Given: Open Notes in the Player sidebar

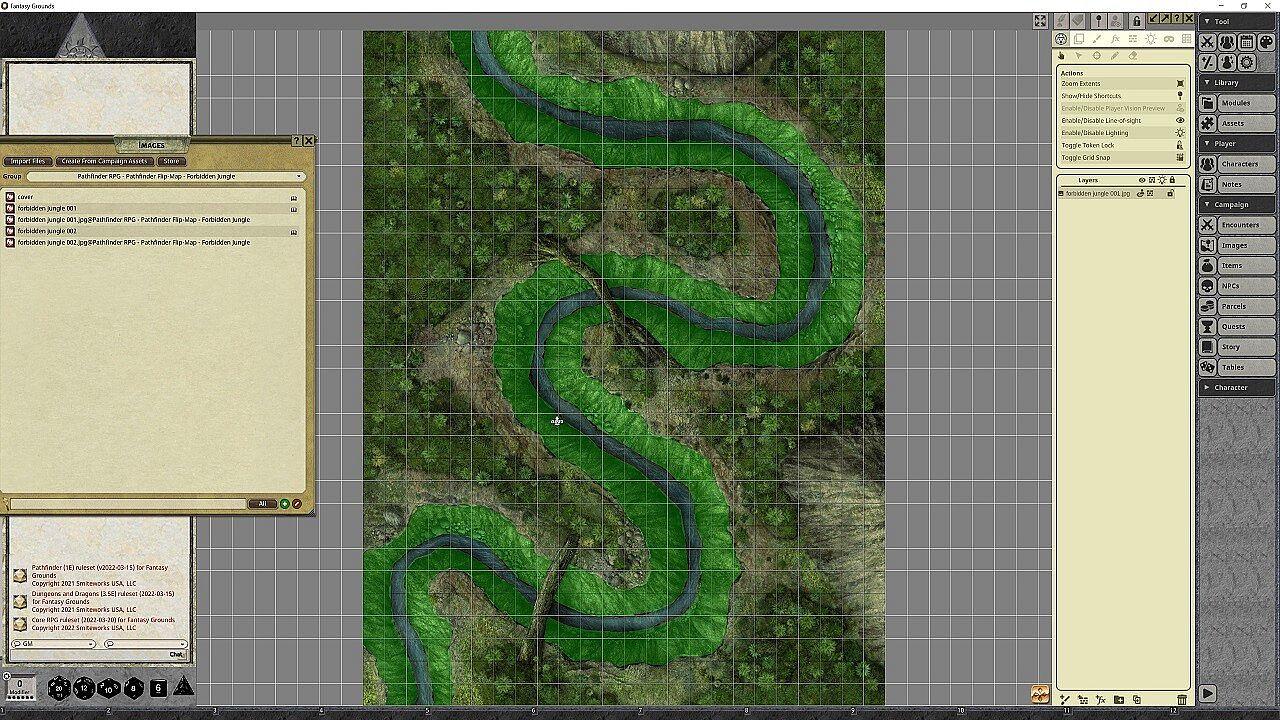Looking at the screenshot, I should pyautogui.click(x=1238, y=184).
